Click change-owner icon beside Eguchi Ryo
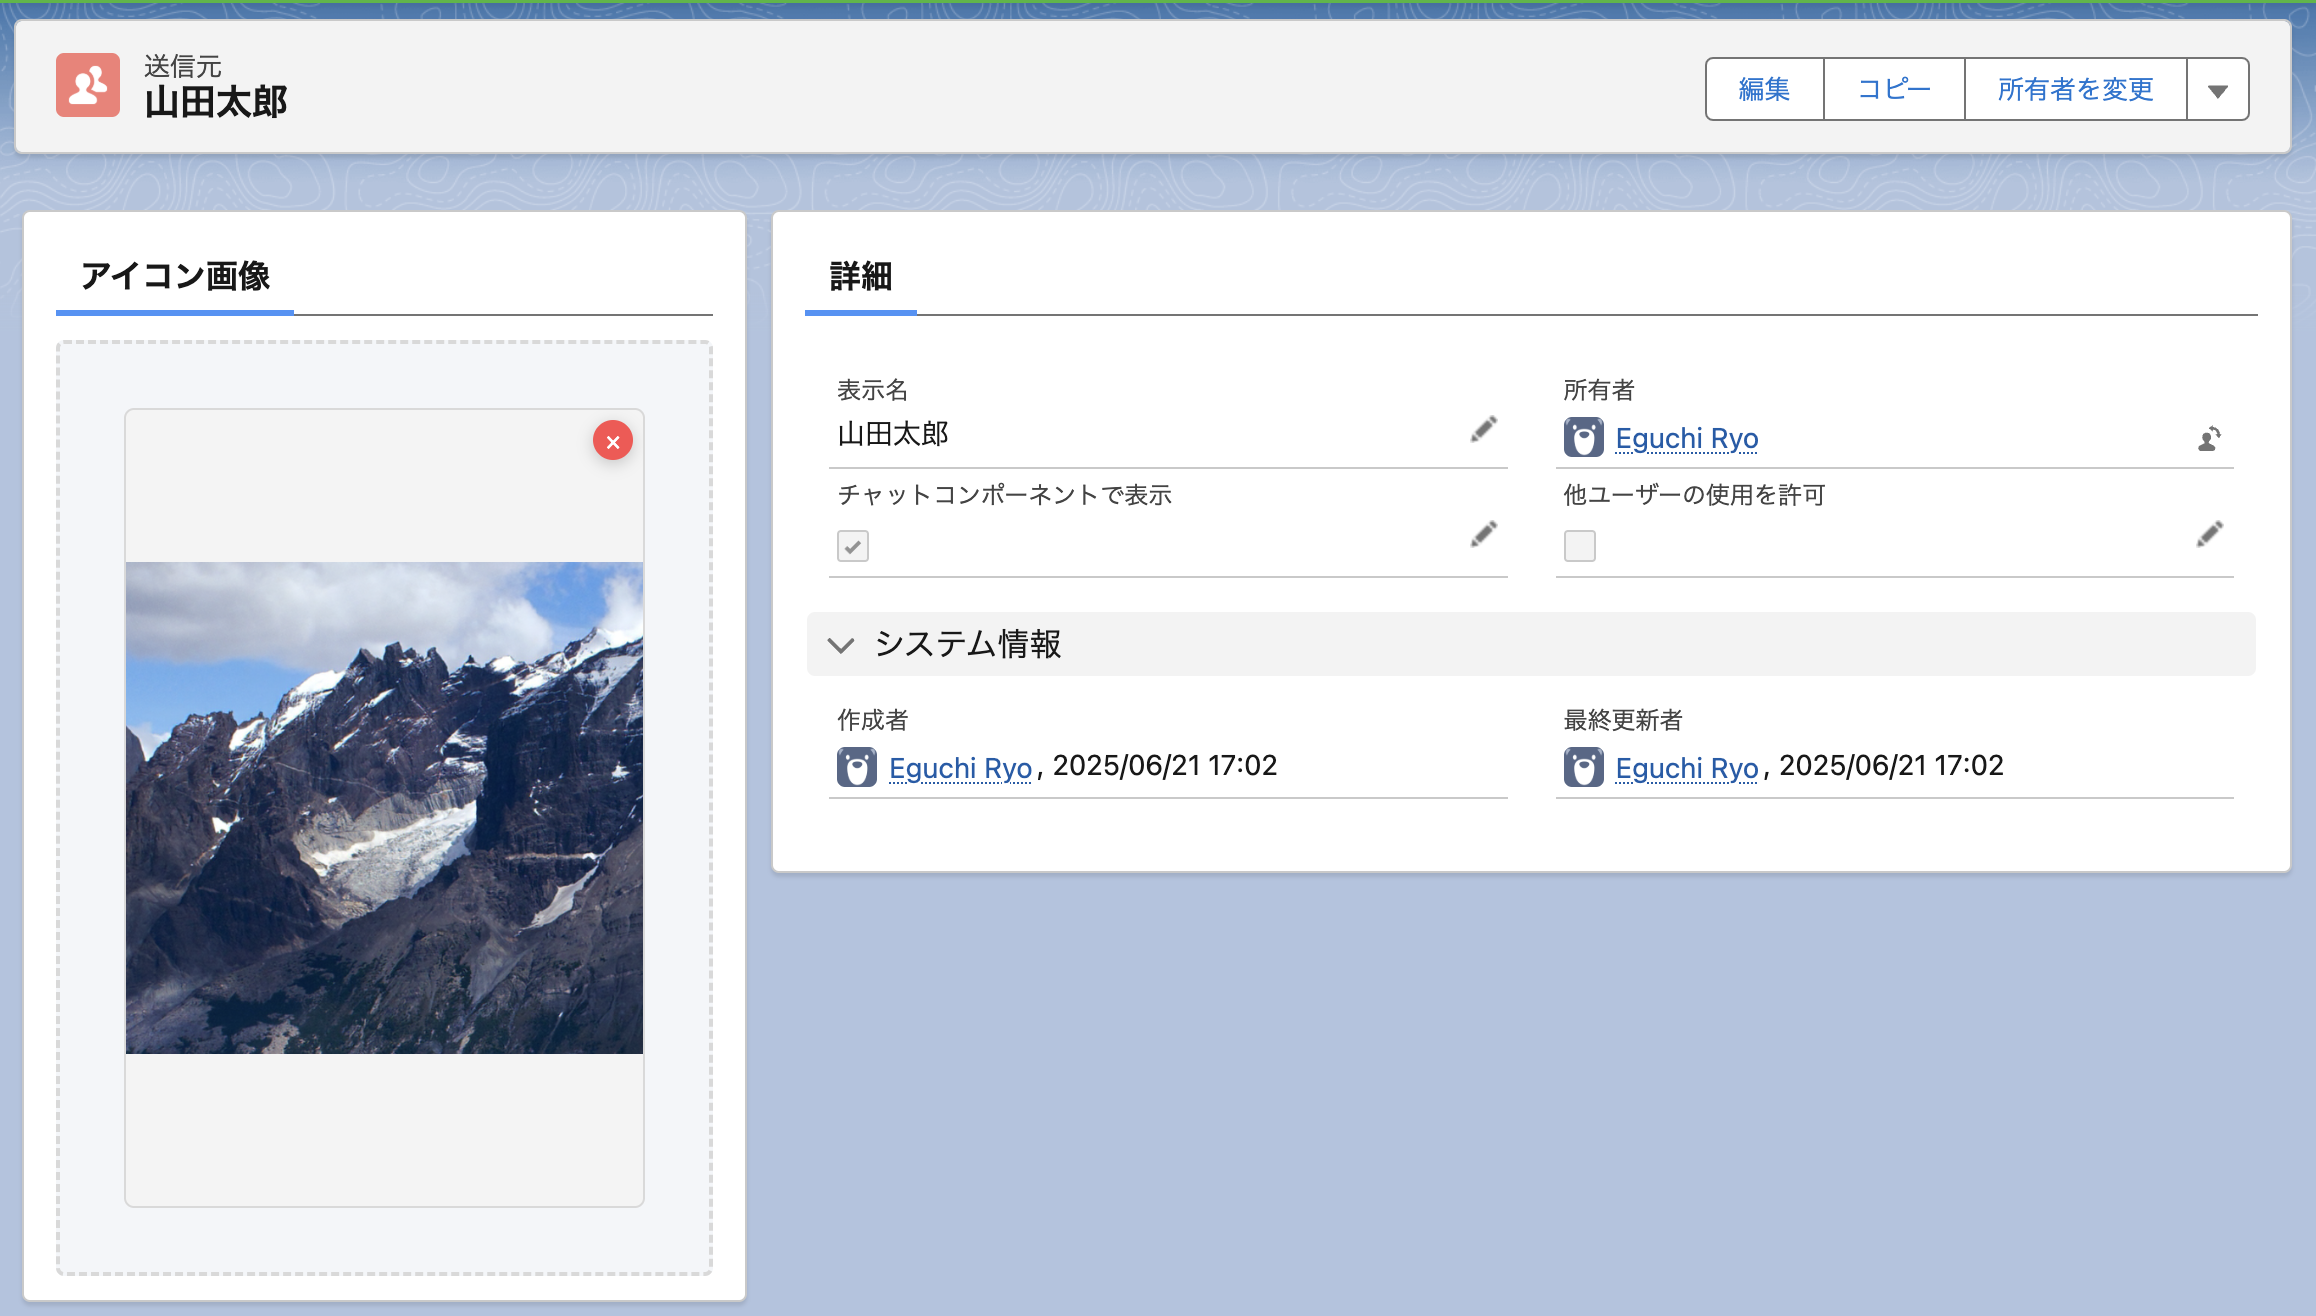 click(2210, 438)
